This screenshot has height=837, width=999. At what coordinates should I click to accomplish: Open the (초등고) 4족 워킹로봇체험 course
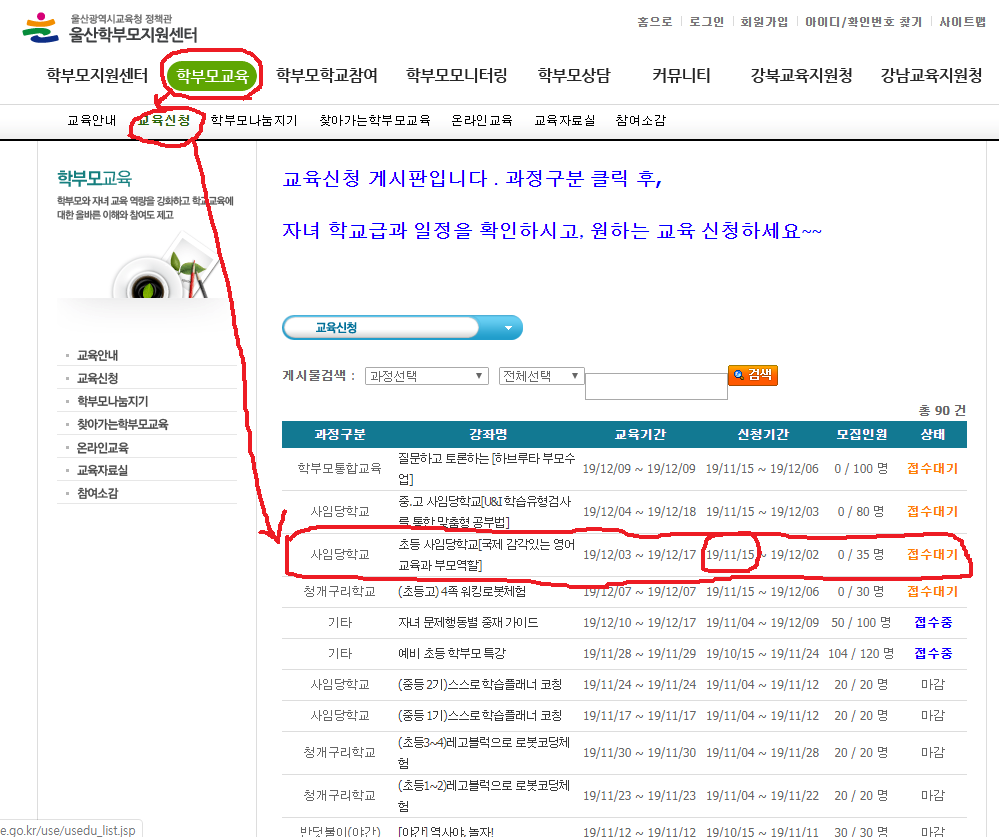pos(462,592)
